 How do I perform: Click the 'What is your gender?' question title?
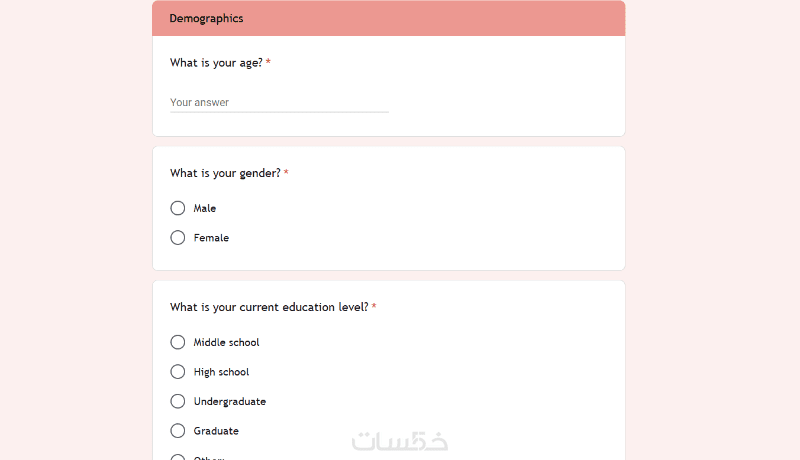pos(225,173)
